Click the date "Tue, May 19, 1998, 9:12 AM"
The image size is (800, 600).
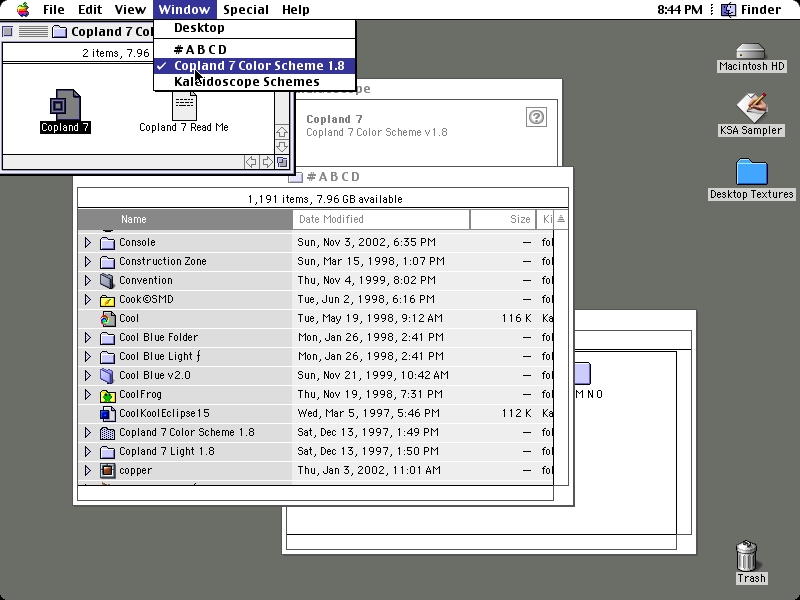click(x=370, y=318)
